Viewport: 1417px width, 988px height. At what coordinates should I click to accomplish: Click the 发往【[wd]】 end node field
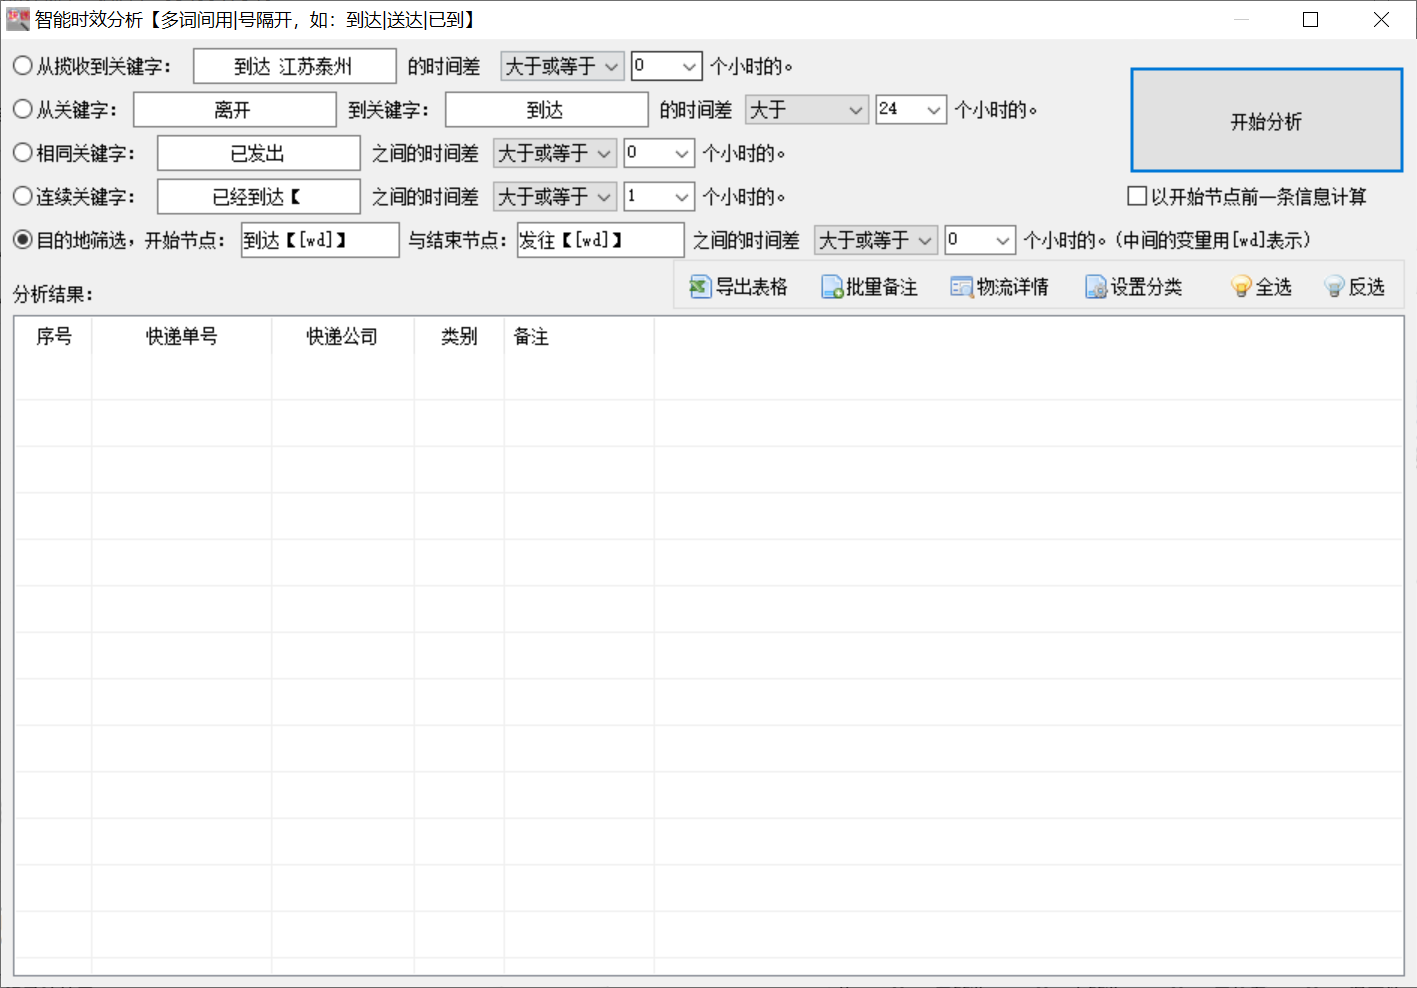601,240
